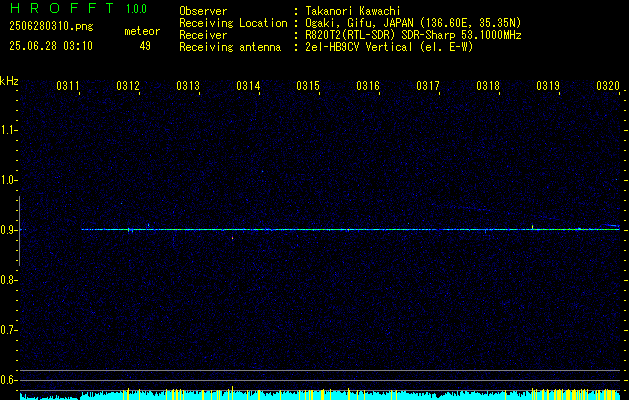Click the 1.0 frequency axis label

click(8, 180)
